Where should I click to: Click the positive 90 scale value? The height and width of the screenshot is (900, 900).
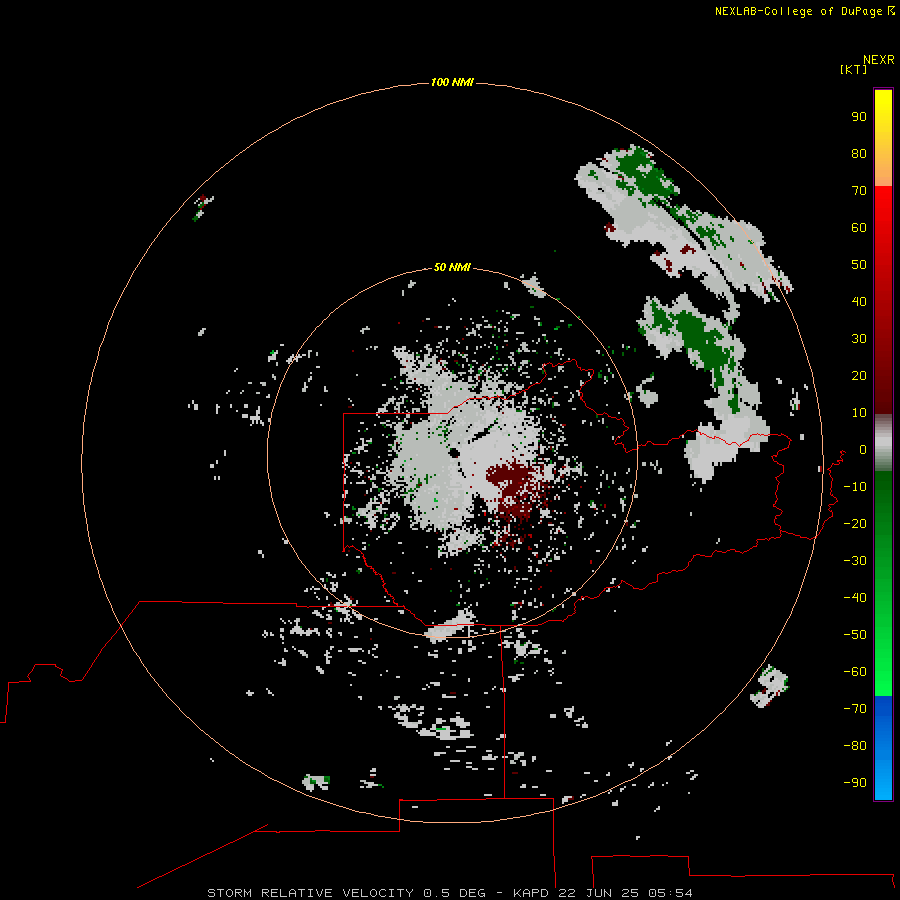point(859,117)
